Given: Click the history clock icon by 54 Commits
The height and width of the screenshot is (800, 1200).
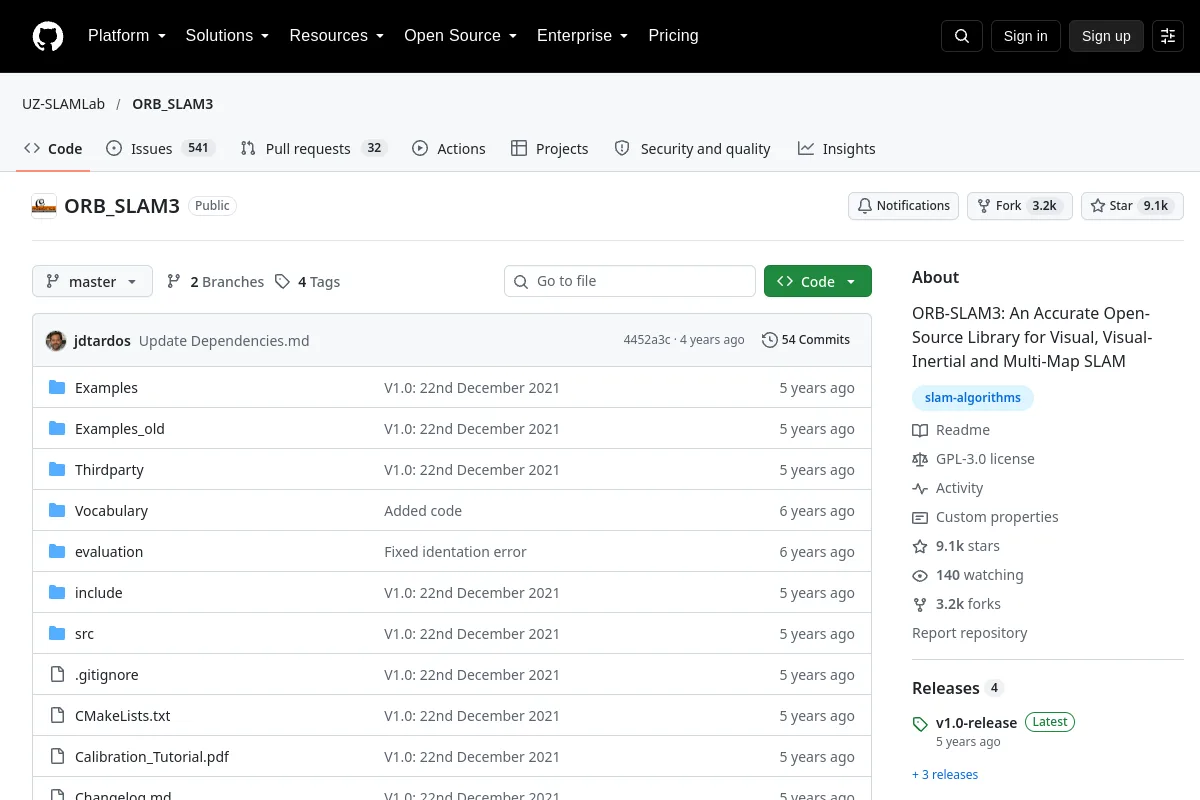Looking at the screenshot, I should (769, 340).
